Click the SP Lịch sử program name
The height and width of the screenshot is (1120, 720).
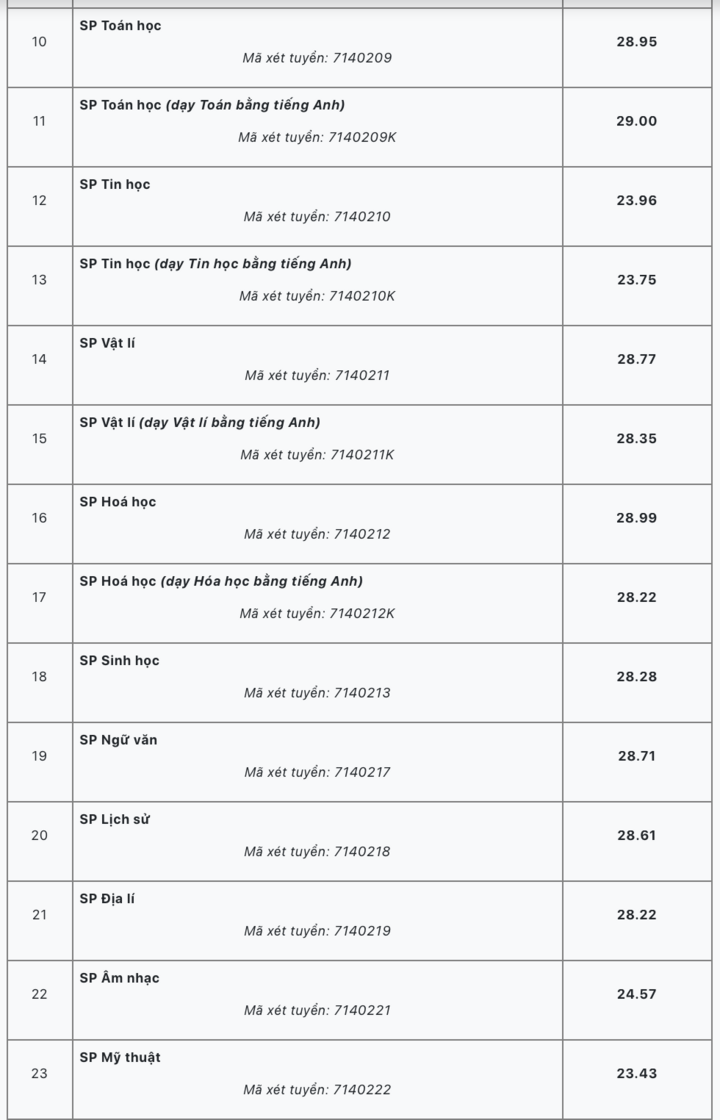click(114, 820)
